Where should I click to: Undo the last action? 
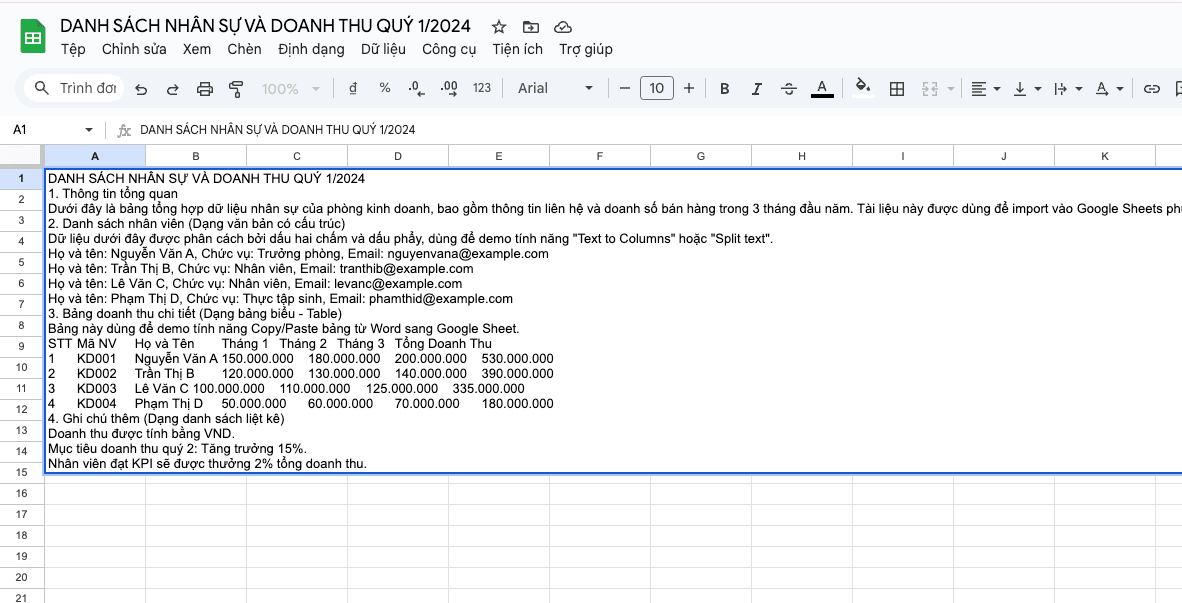(x=140, y=88)
